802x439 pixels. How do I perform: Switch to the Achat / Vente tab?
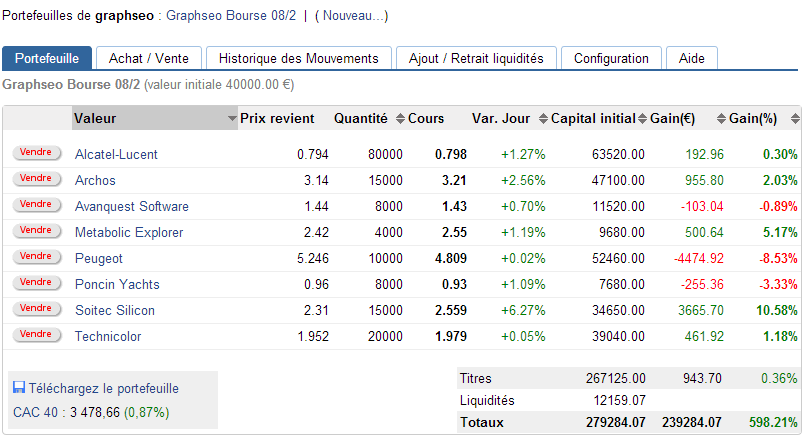[x=149, y=58]
